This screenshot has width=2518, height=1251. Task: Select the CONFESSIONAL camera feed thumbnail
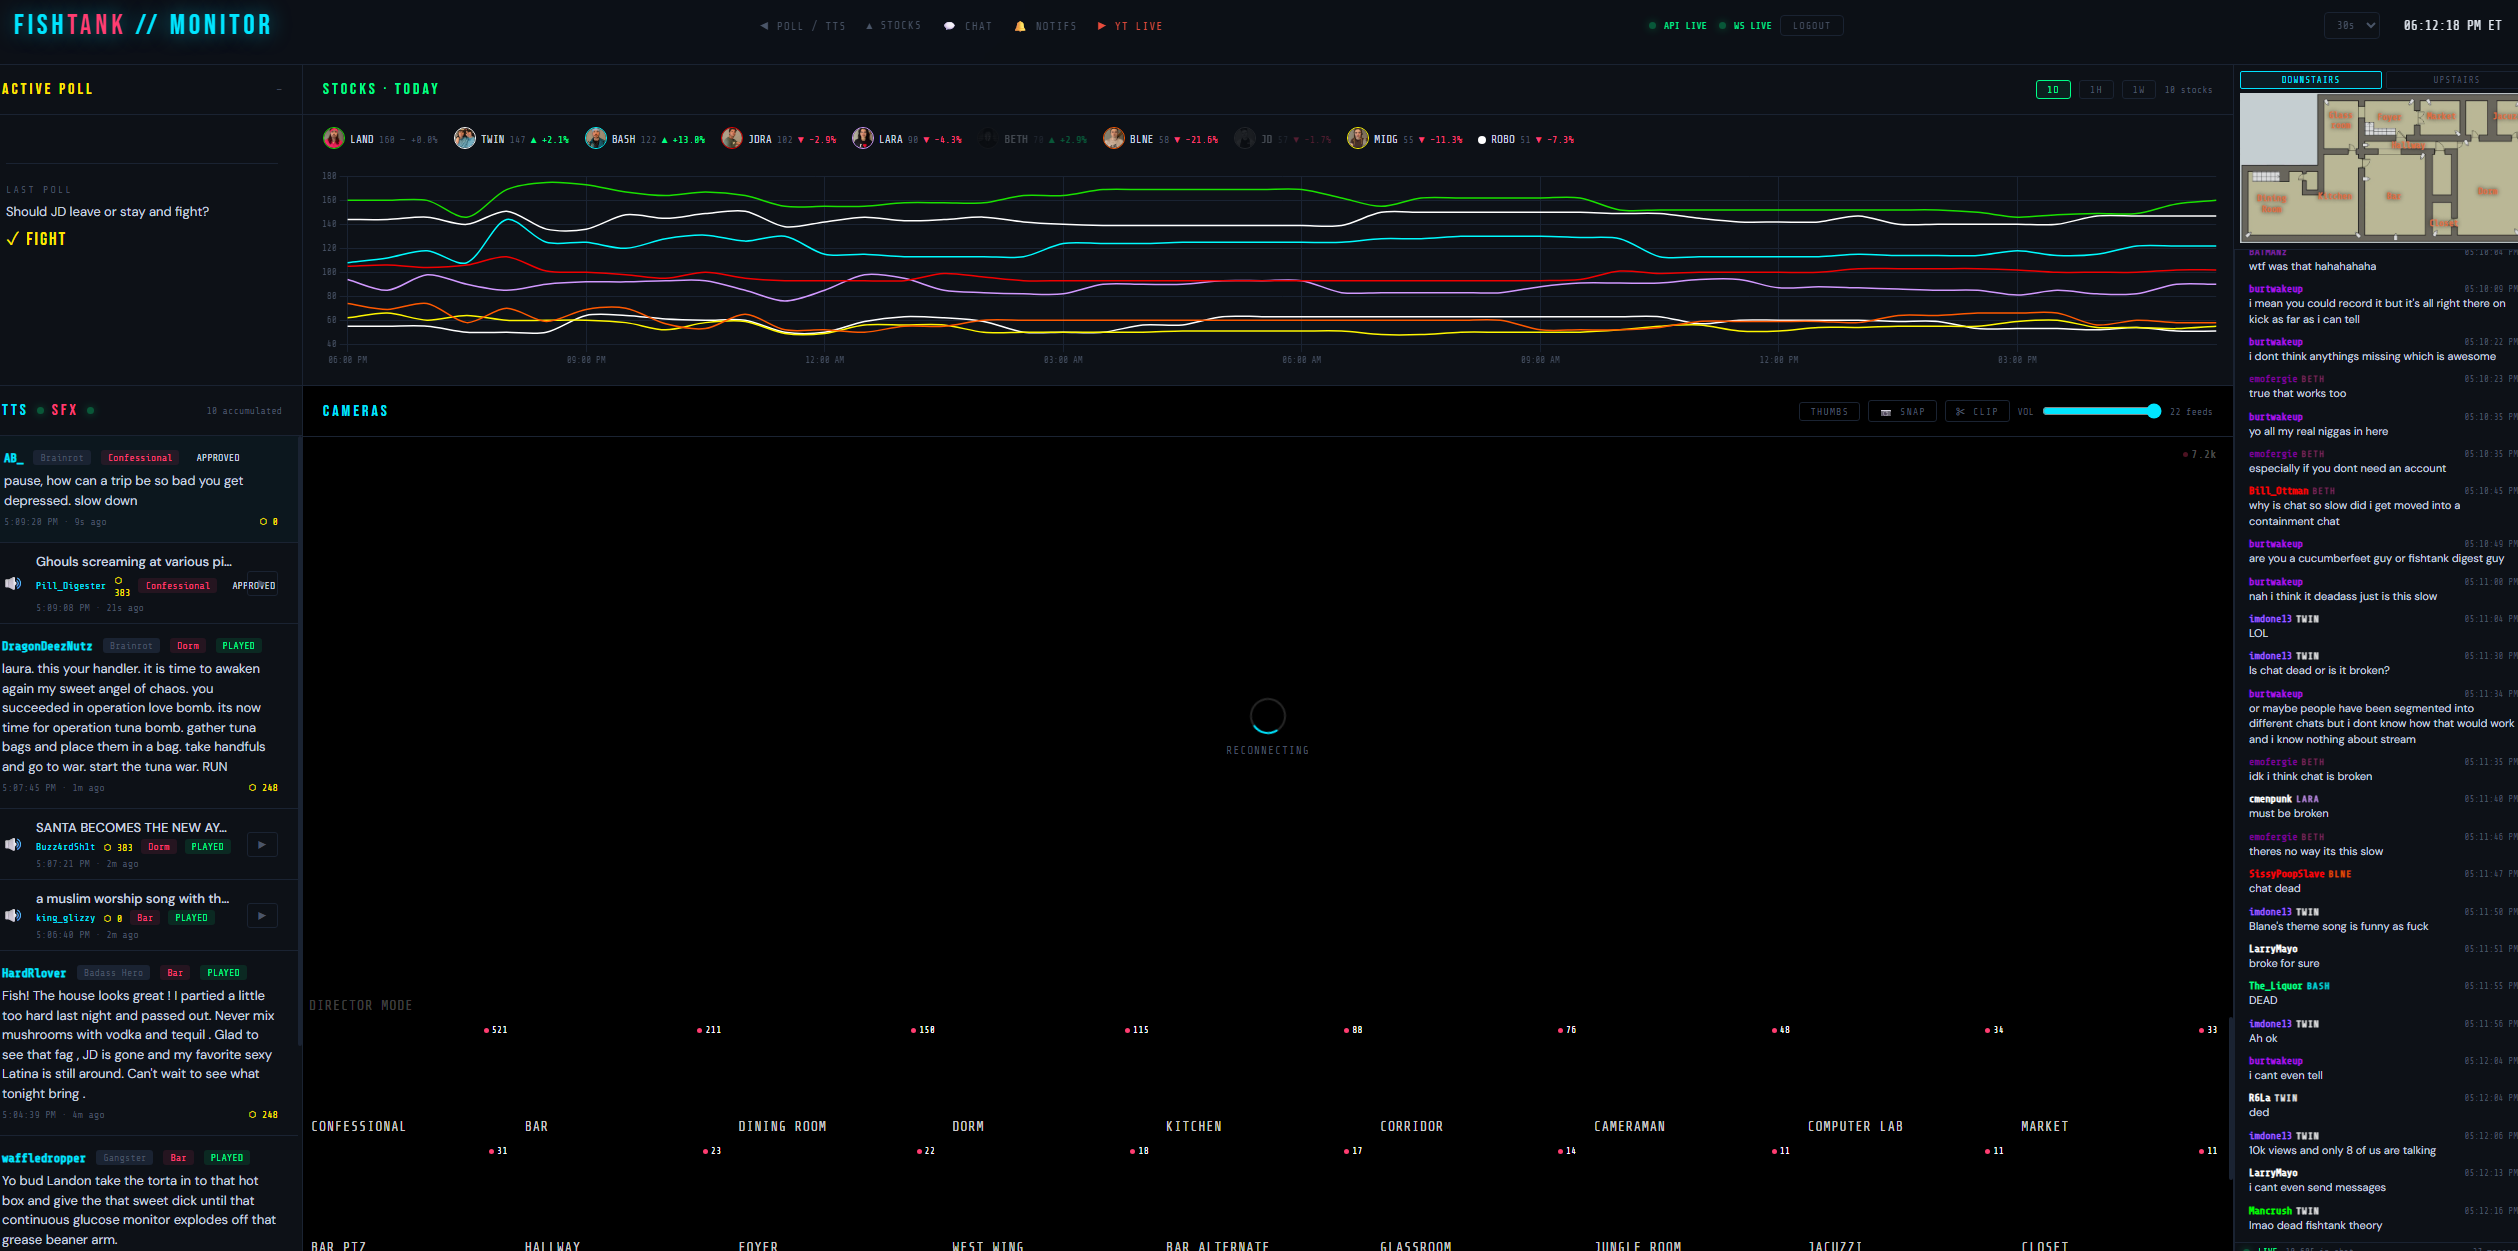pos(408,1078)
